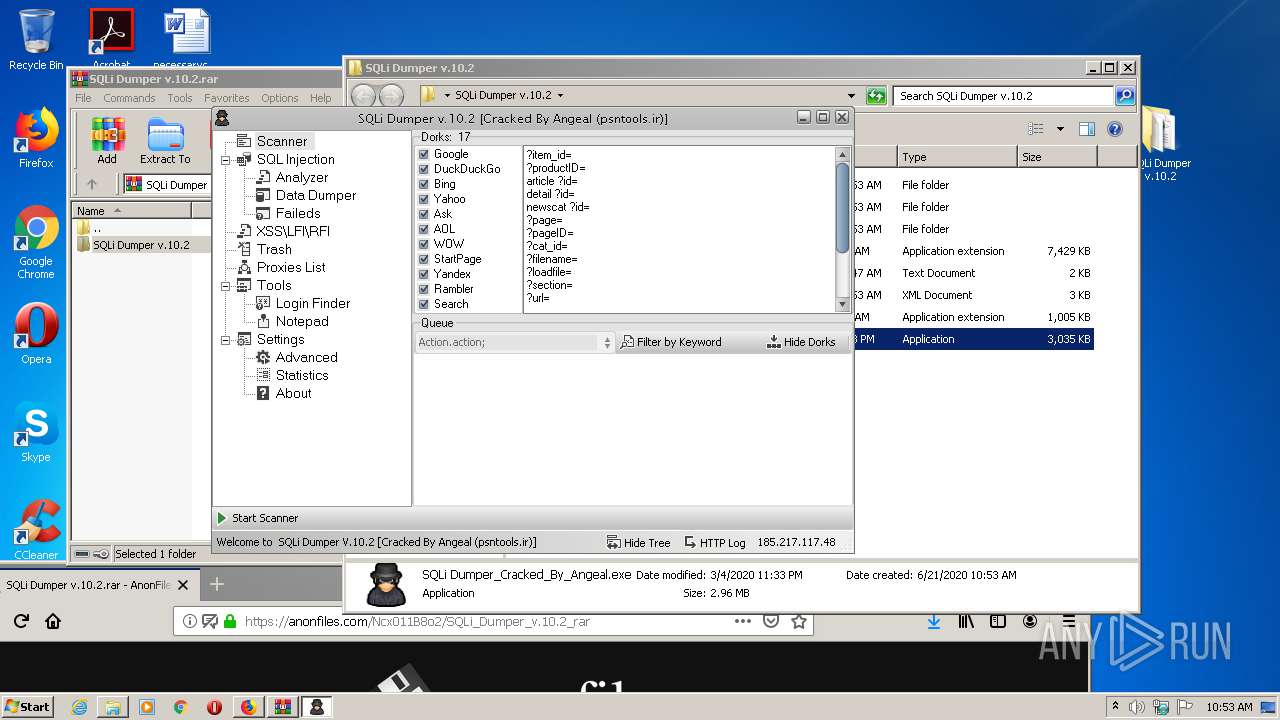Click the Firefox home button
Viewport: 1280px width, 720px height.
point(53,621)
